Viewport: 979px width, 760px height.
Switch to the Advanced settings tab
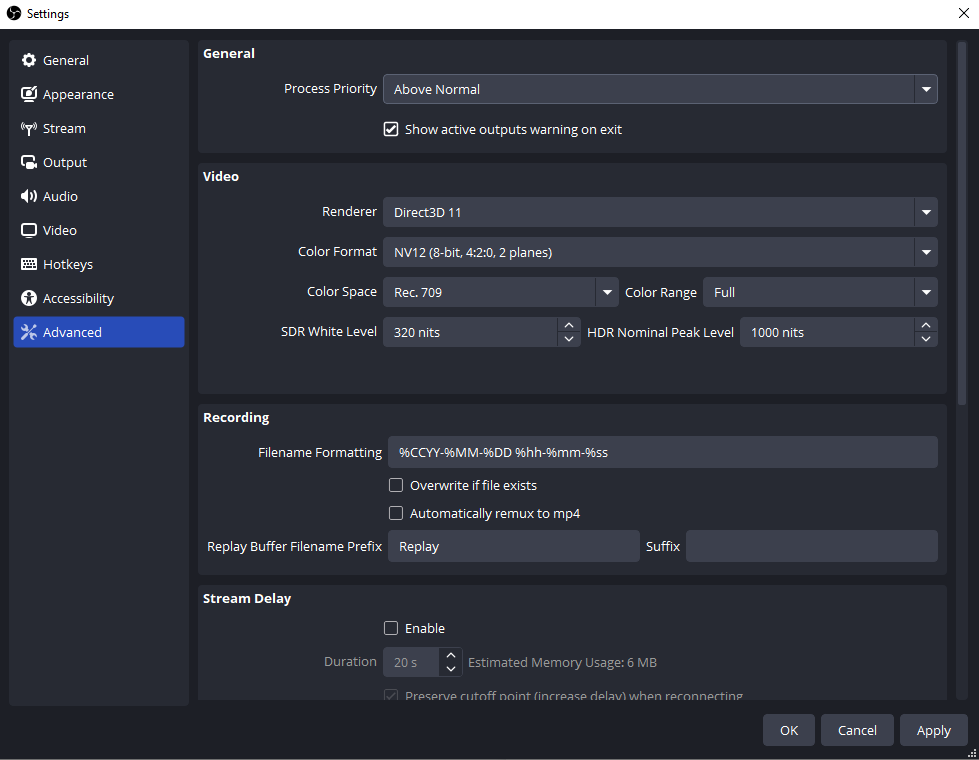[x=70, y=332]
